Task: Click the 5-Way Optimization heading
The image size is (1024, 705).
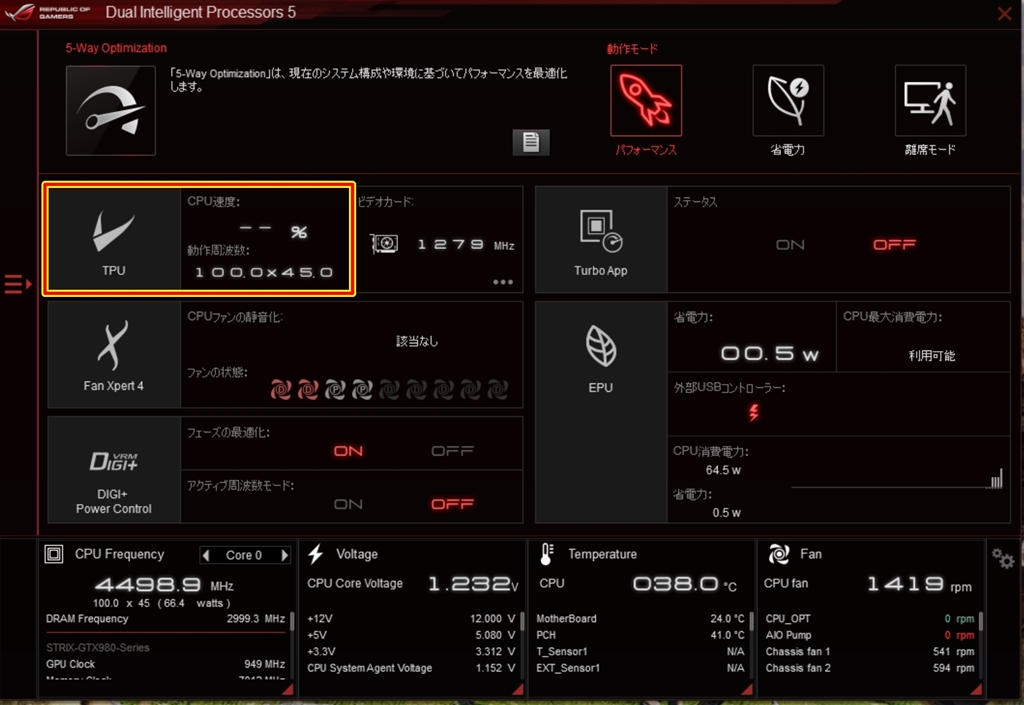Action: coord(116,48)
